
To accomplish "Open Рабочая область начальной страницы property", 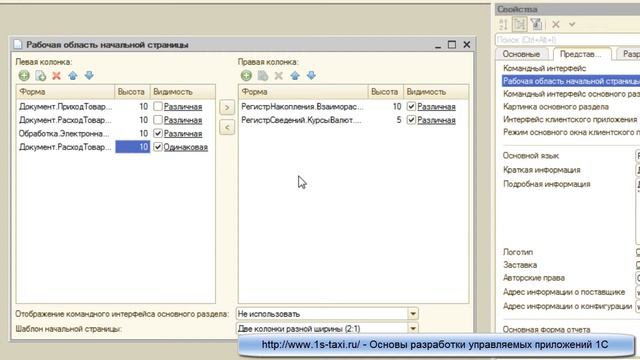I will pos(571,81).
